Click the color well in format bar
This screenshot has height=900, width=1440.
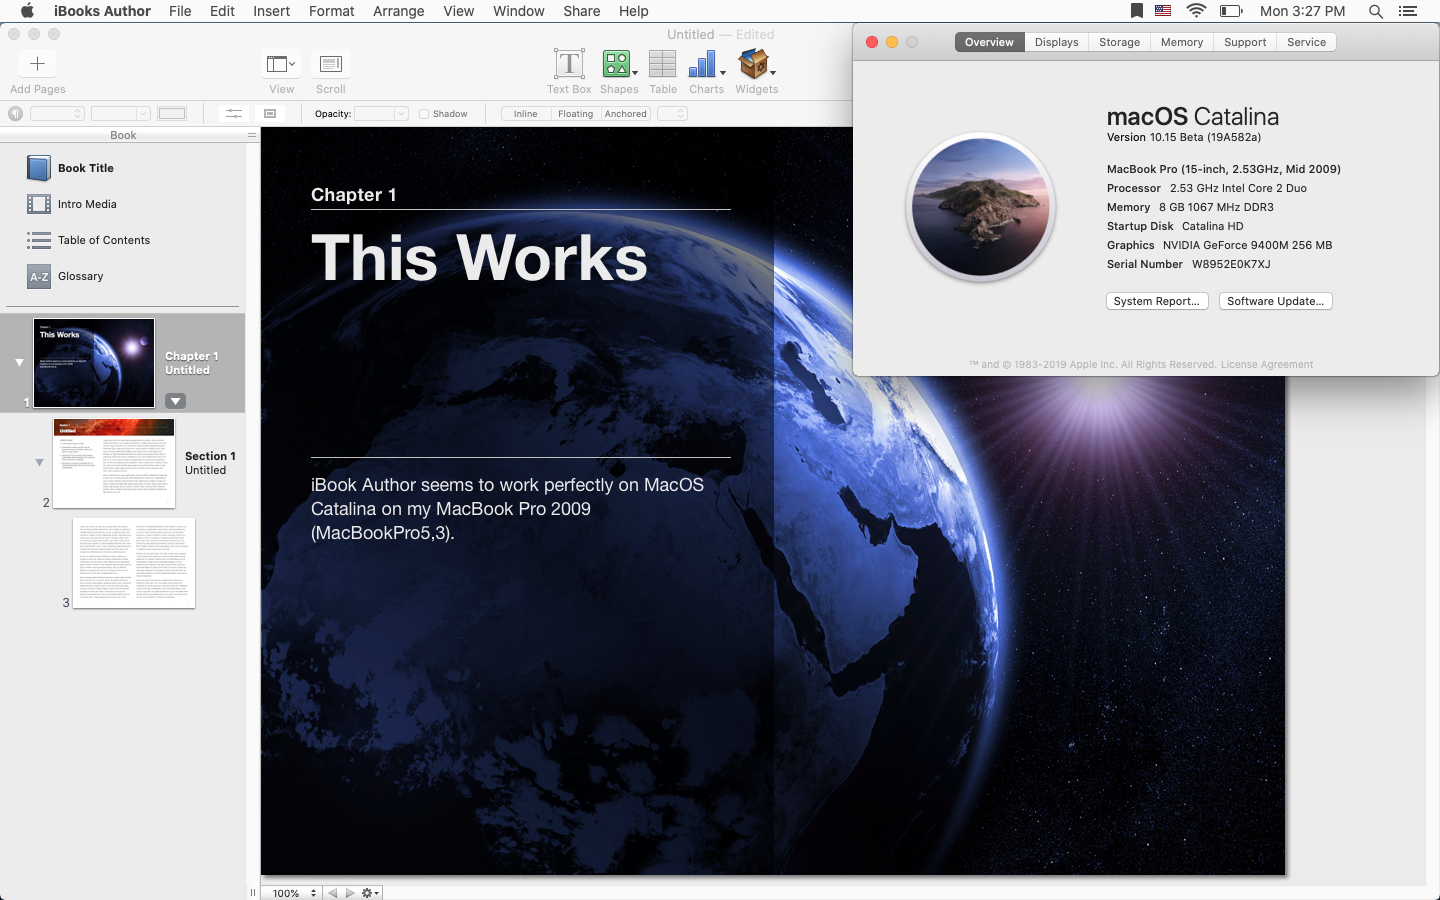(172, 114)
